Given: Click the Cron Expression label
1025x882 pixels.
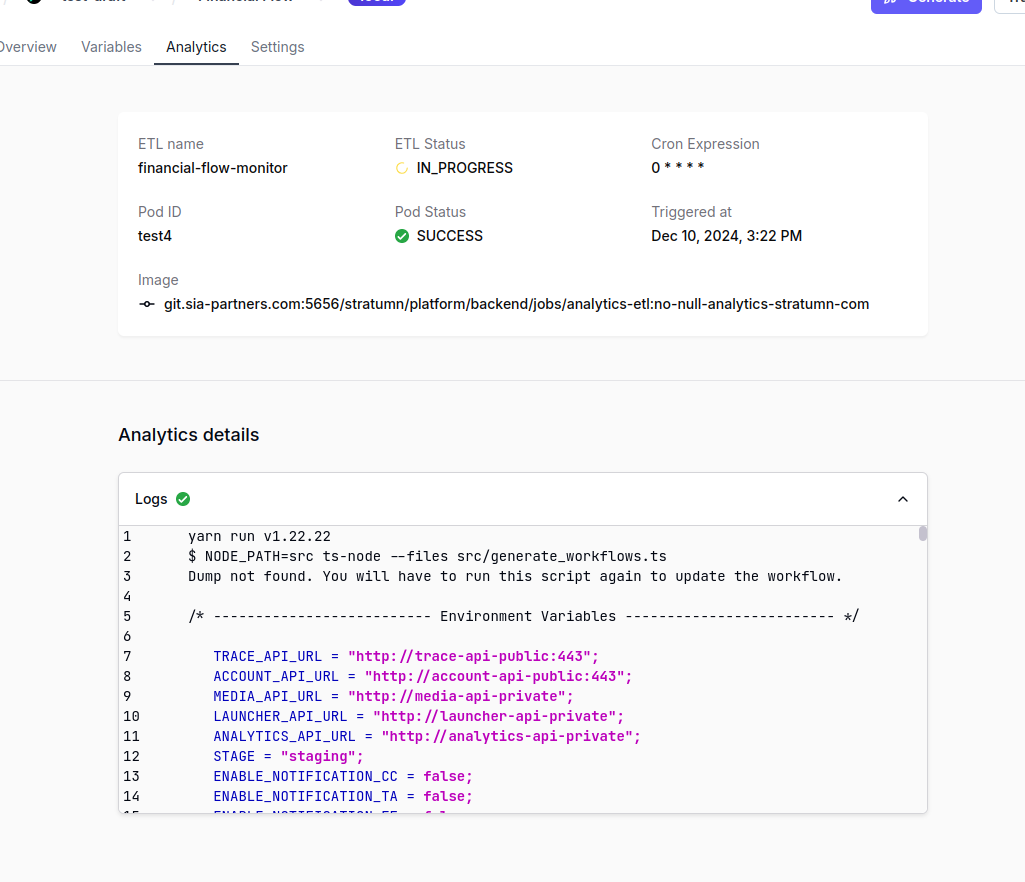Looking at the screenshot, I should point(705,144).
